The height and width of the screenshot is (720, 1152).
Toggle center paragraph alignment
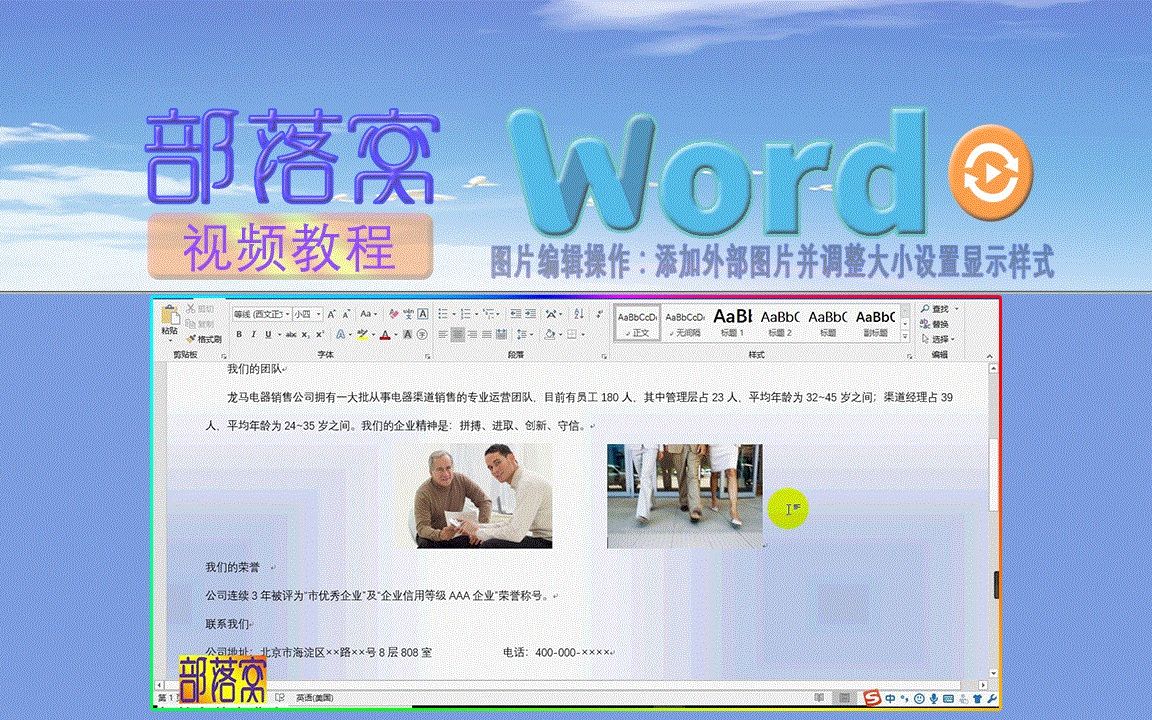pyautogui.click(x=458, y=334)
